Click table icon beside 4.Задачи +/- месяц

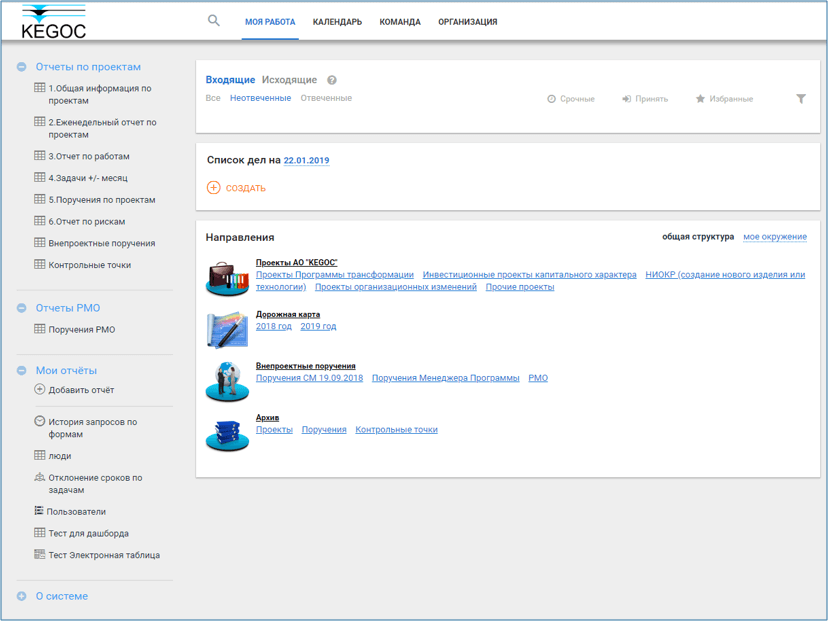(40, 177)
